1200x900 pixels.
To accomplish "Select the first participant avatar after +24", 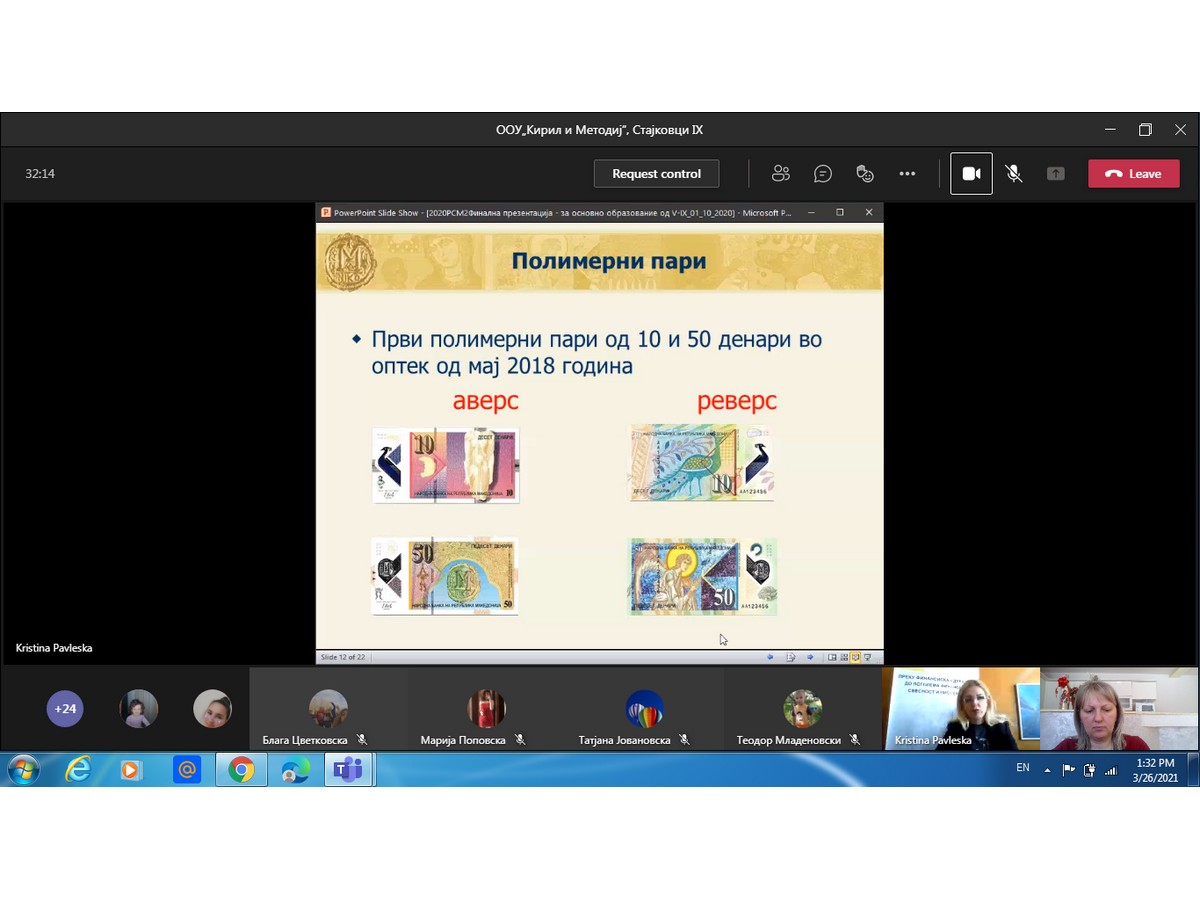I will [138, 709].
